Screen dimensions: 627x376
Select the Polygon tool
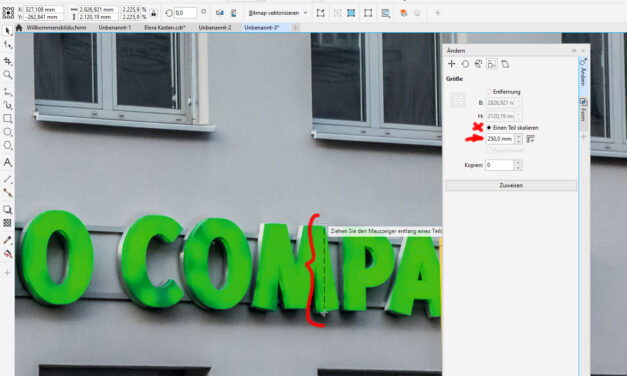pyautogui.click(x=8, y=145)
